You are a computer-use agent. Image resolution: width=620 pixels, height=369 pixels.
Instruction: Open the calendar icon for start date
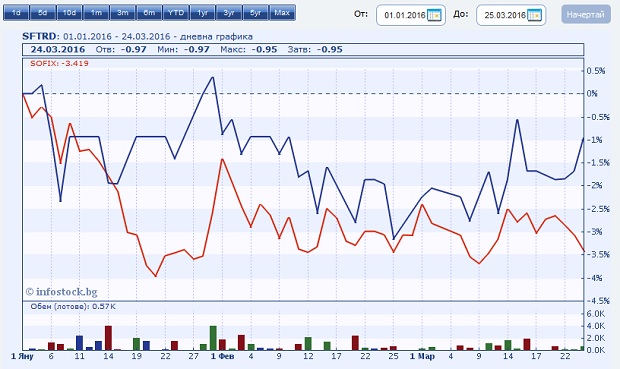click(434, 15)
